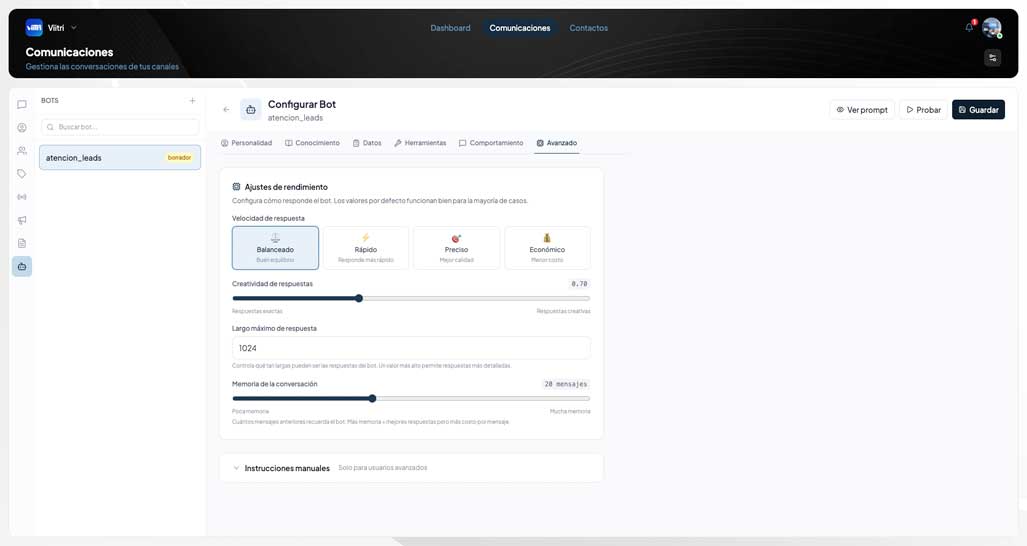
Task: Select the Rápido response speed option
Action: click(x=365, y=247)
